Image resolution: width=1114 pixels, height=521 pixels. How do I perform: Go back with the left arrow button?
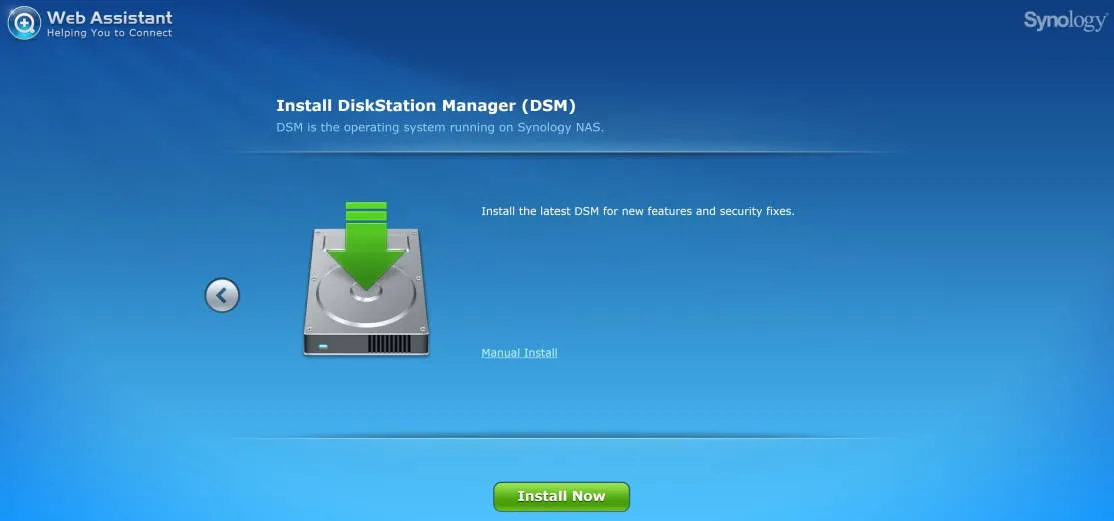tap(222, 295)
